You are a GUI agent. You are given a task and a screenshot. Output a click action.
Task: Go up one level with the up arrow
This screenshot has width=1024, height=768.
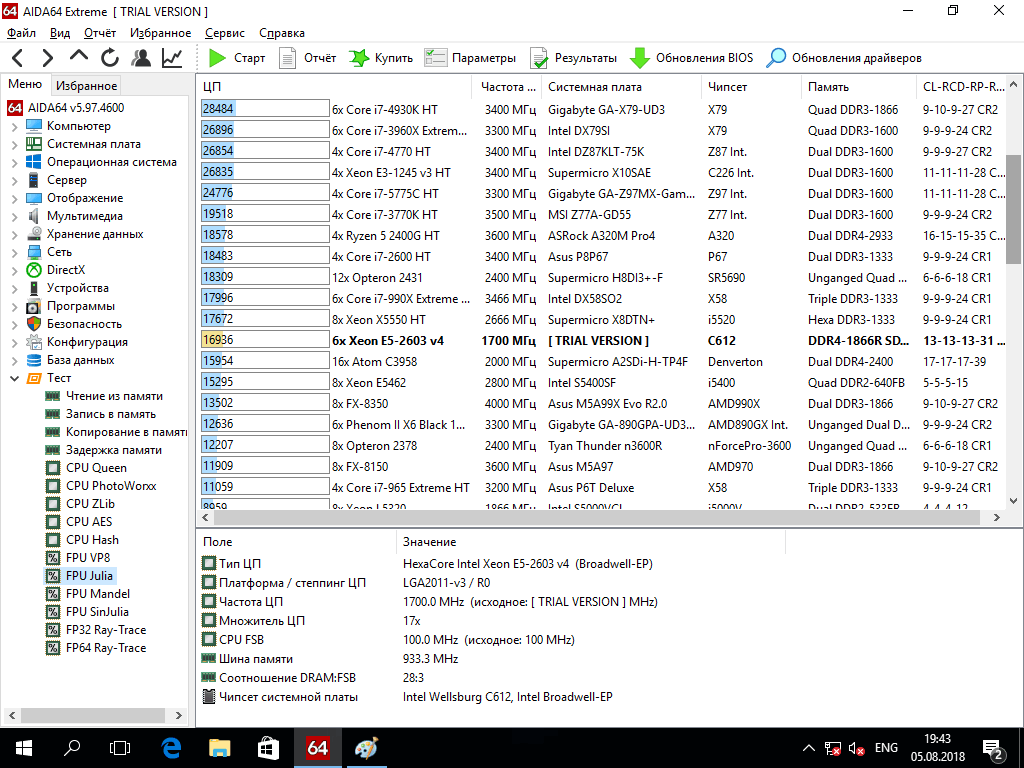(x=78, y=57)
